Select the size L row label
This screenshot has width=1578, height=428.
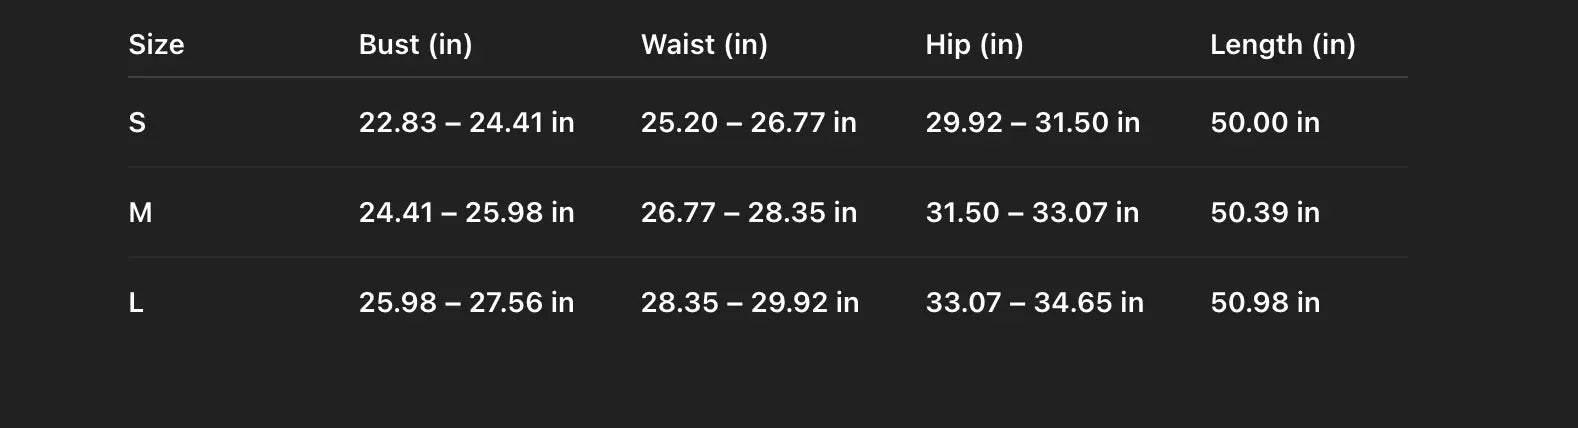(x=136, y=303)
